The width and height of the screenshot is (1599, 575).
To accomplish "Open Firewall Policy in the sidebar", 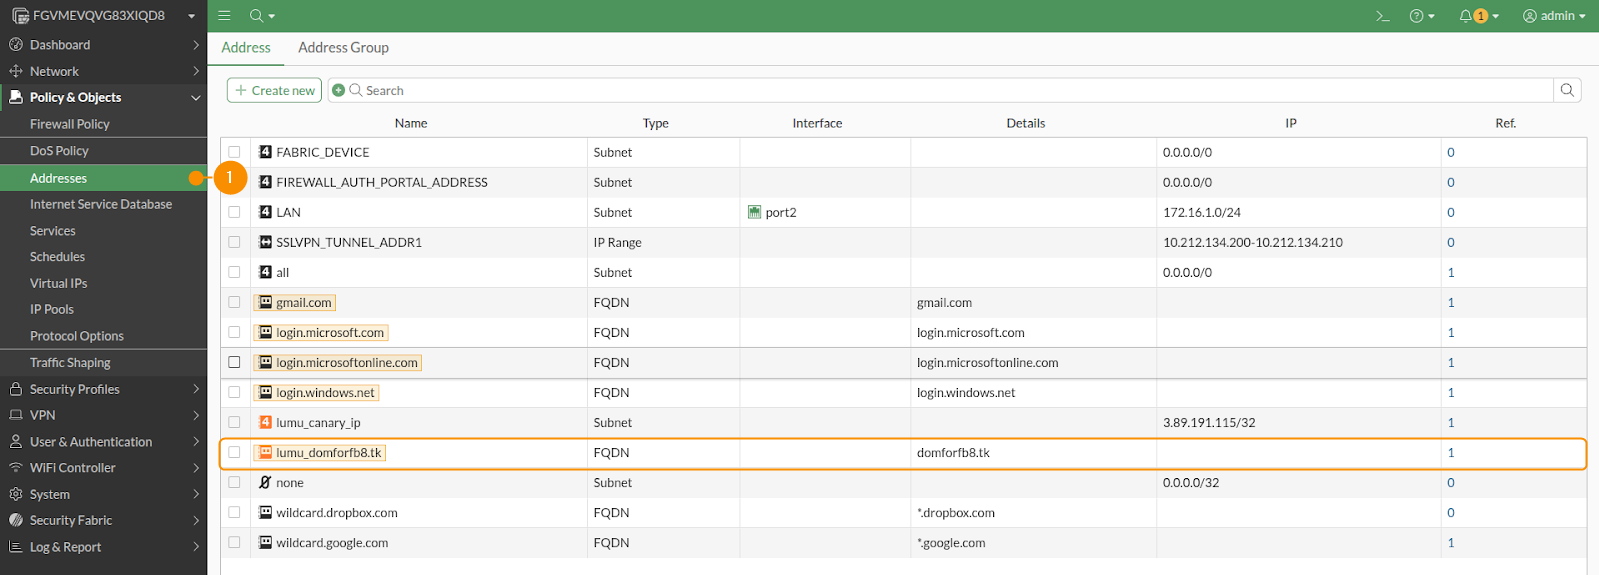I will tap(70, 124).
